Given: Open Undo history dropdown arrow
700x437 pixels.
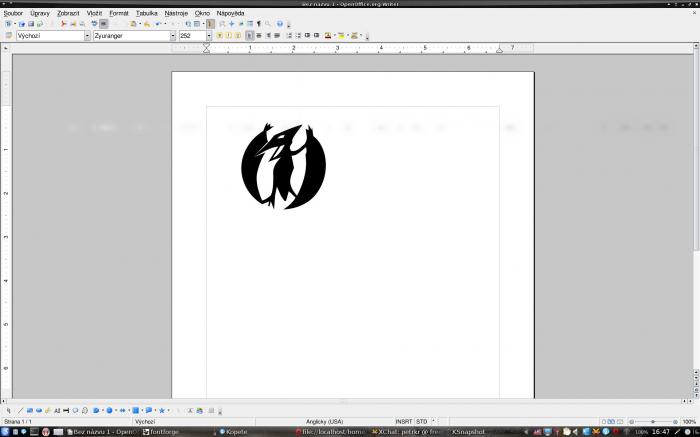Looking at the screenshot, I should click(x=165, y=24).
